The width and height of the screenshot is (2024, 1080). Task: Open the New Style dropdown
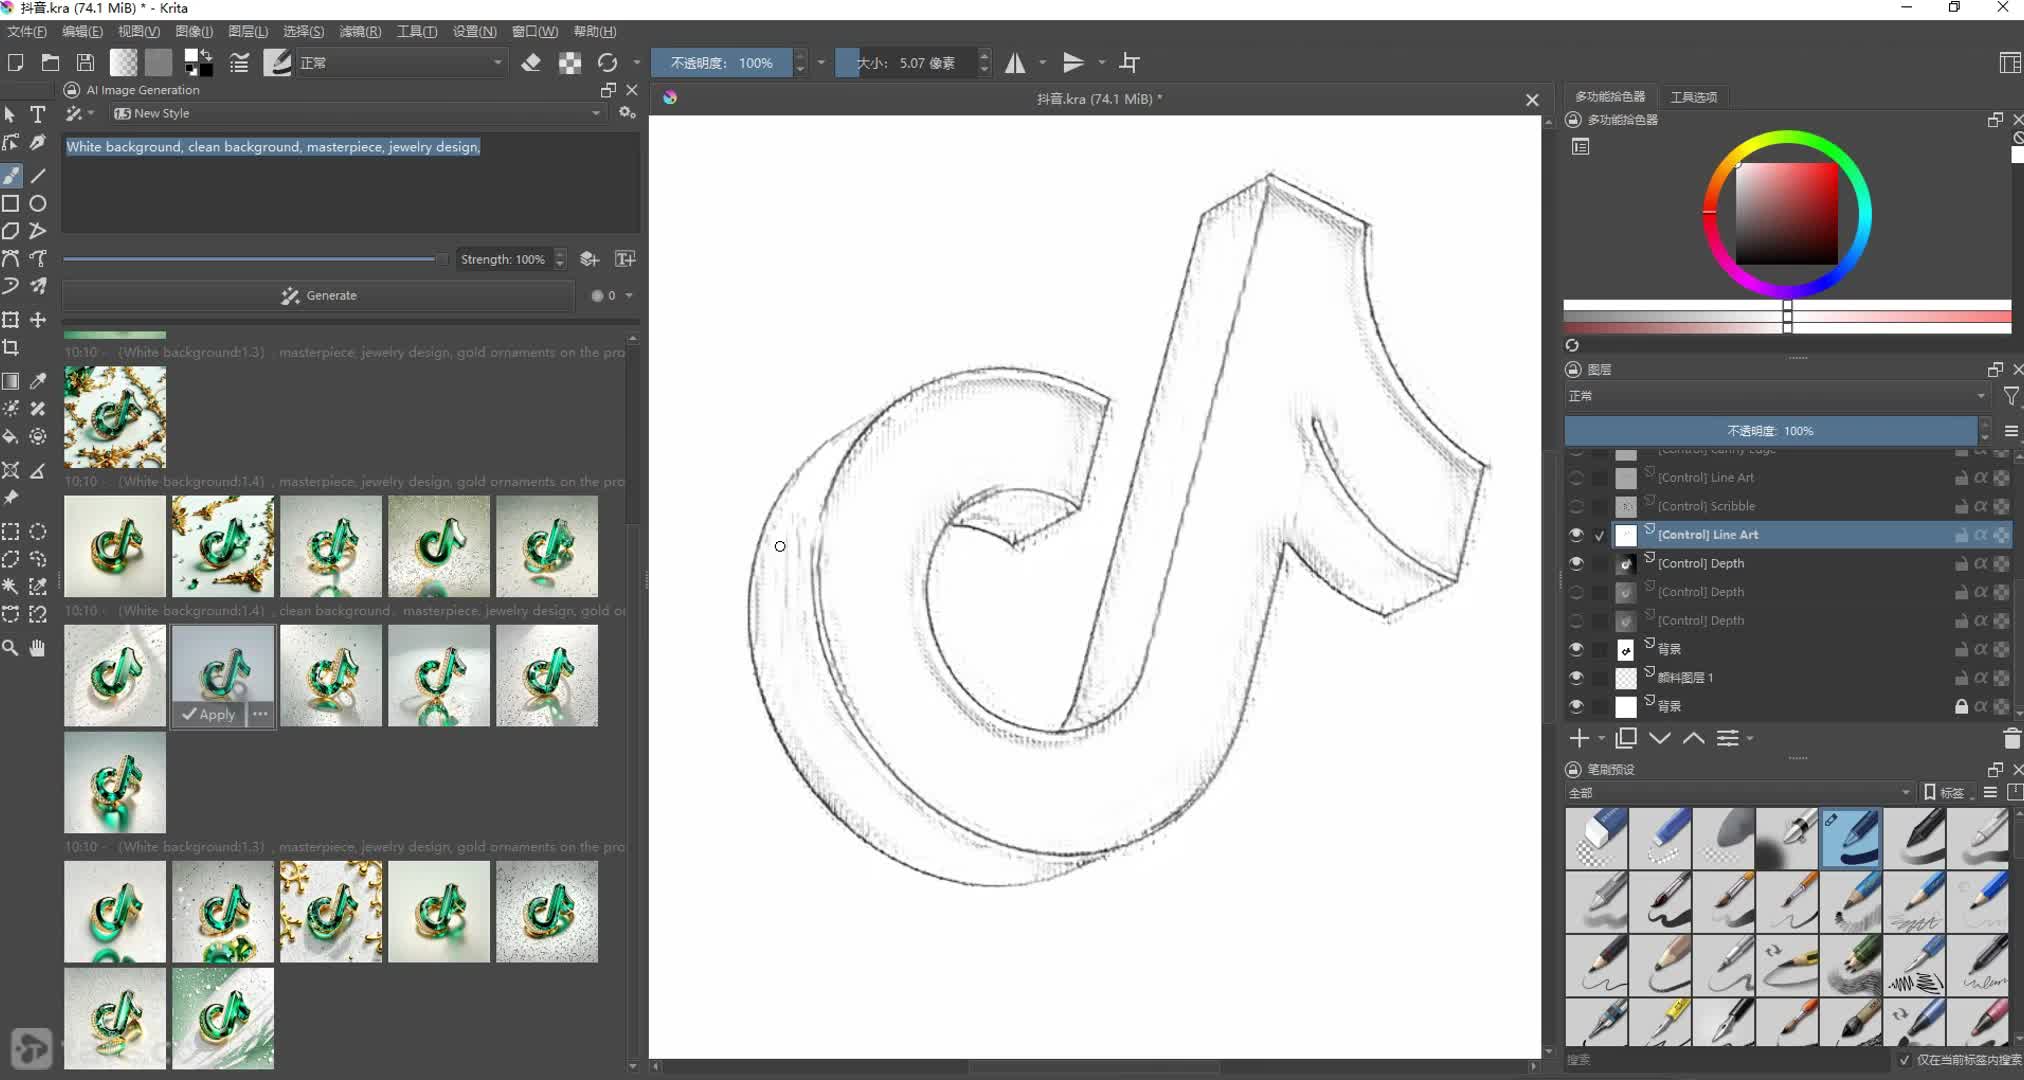[357, 113]
